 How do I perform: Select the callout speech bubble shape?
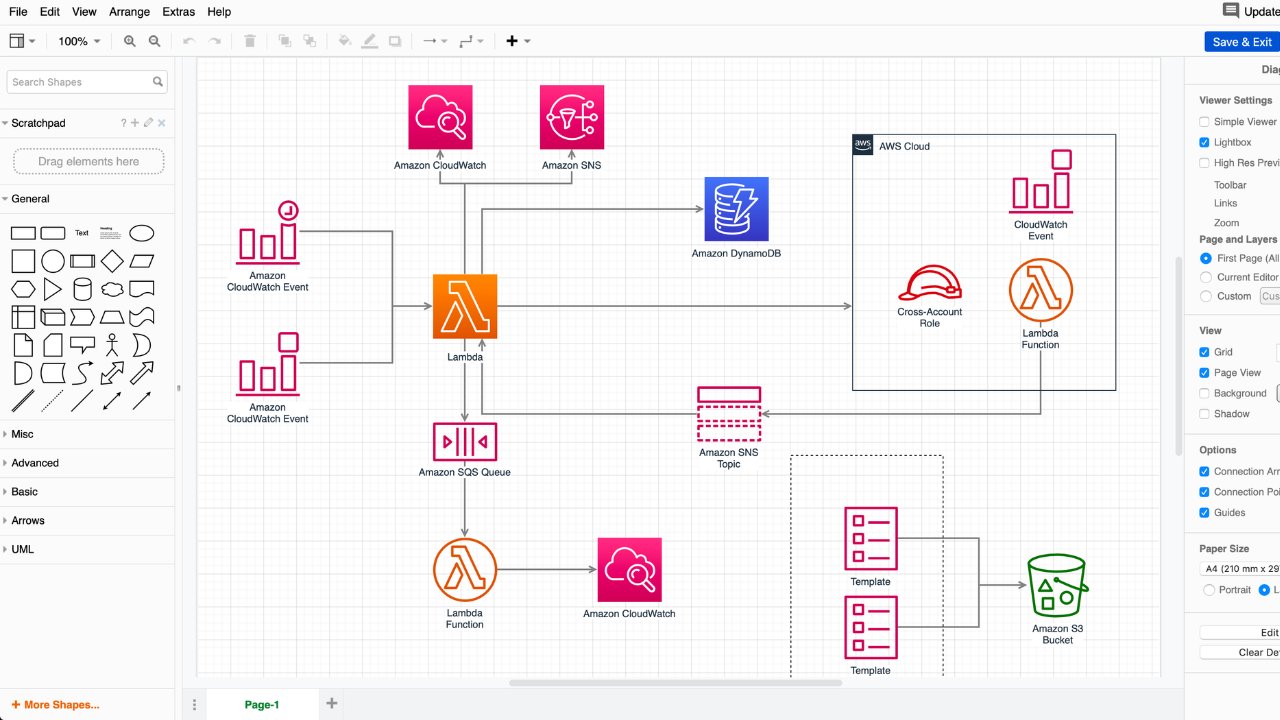click(82, 345)
